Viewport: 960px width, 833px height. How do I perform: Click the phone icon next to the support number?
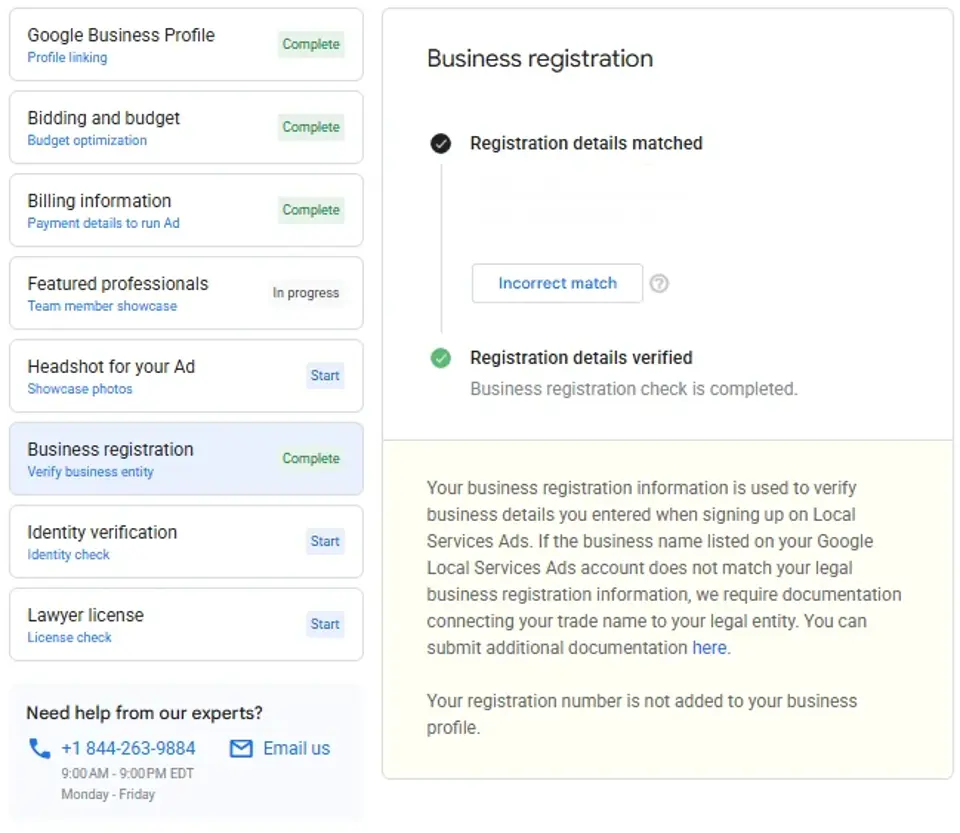(40, 748)
